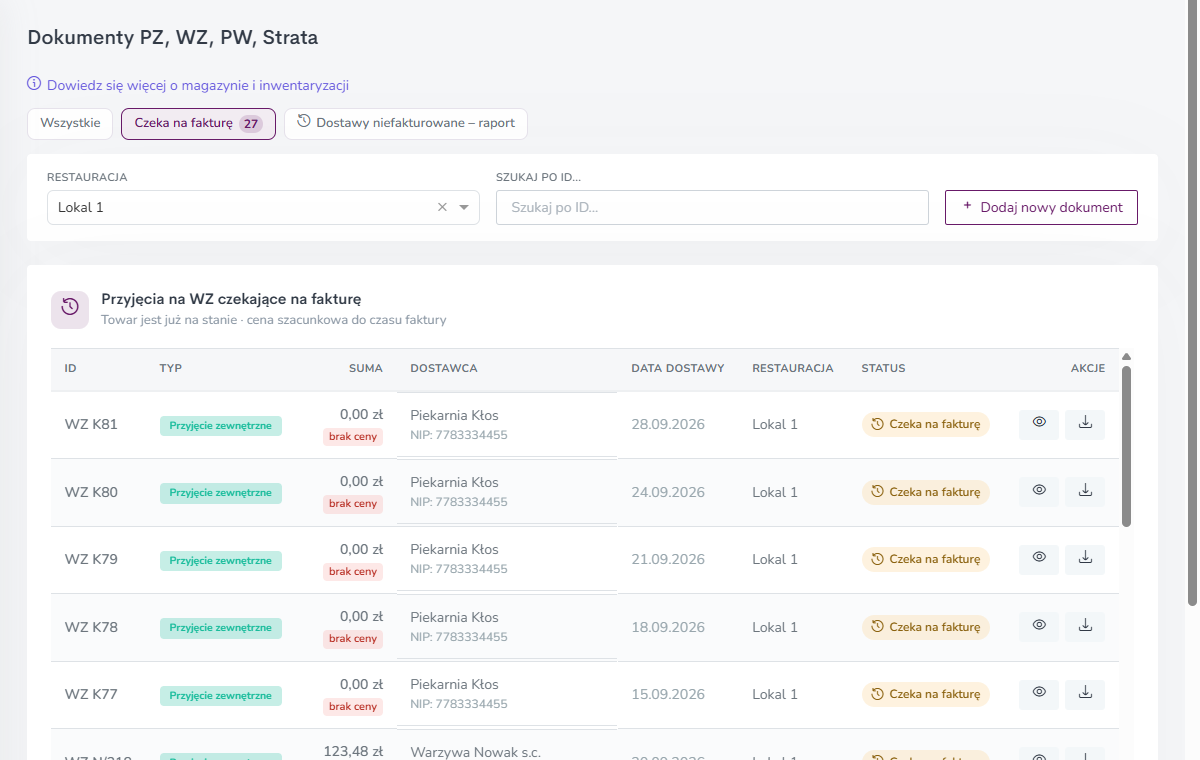Click the DATA DOSTAWY column header
The height and width of the screenshot is (760, 1200).
click(x=678, y=368)
